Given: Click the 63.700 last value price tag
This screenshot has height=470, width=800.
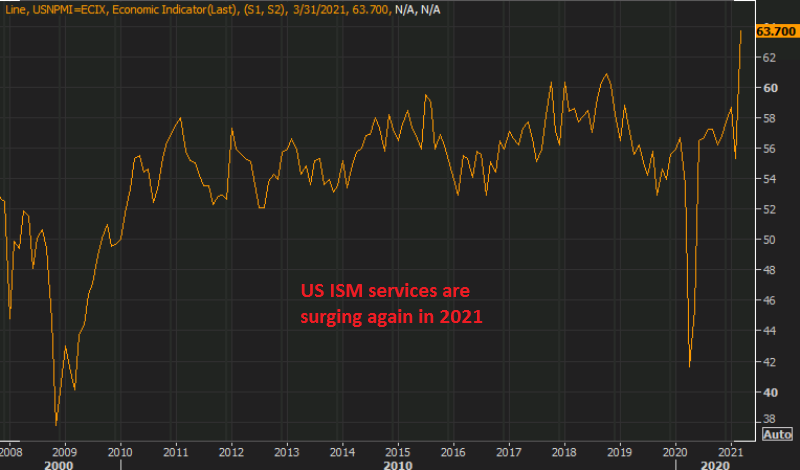Looking at the screenshot, I should tap(776, 32).
